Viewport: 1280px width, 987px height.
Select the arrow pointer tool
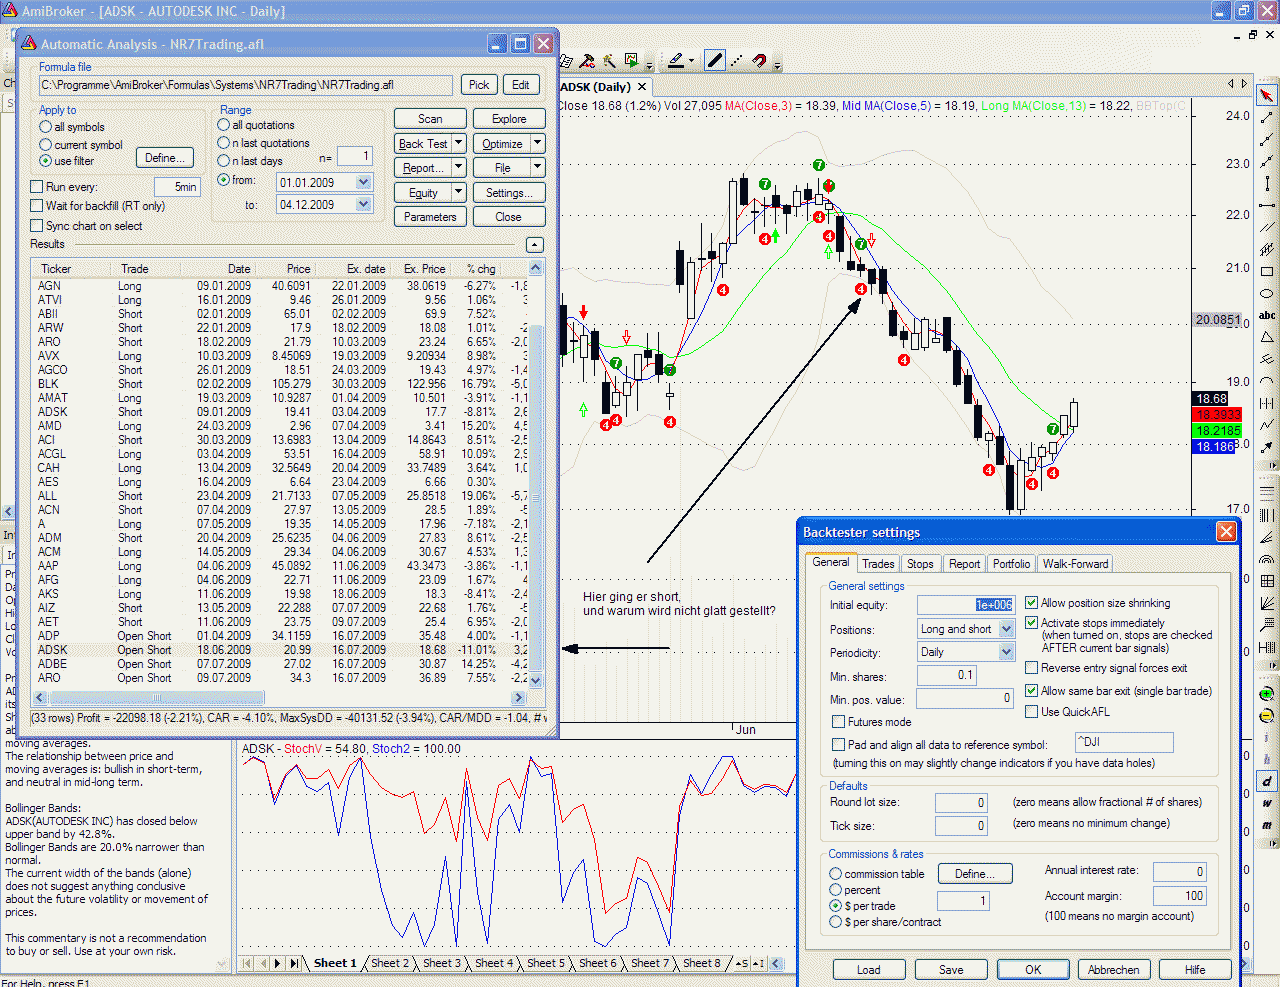pyautogui.click(x=1267, y=95)
